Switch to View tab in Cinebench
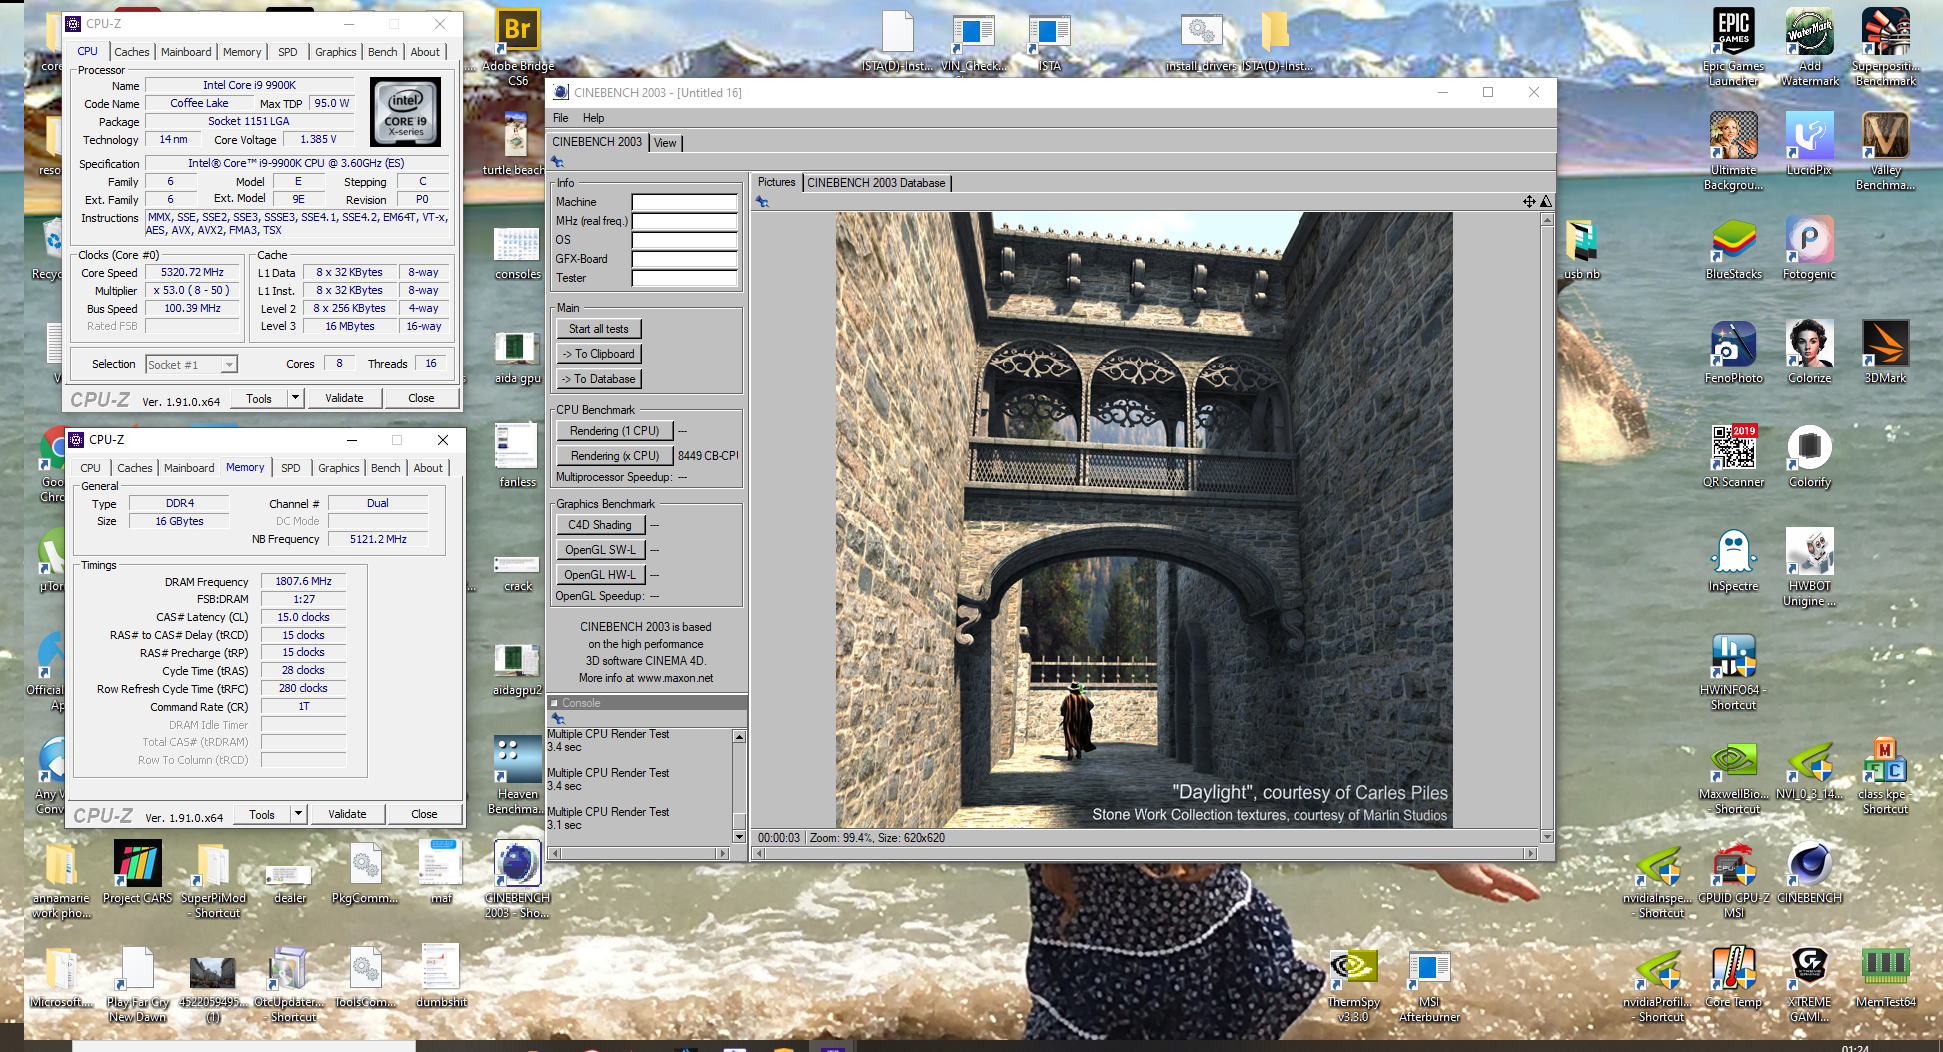This screenshot has width=1943, height=1052. [x=665, y=143]
